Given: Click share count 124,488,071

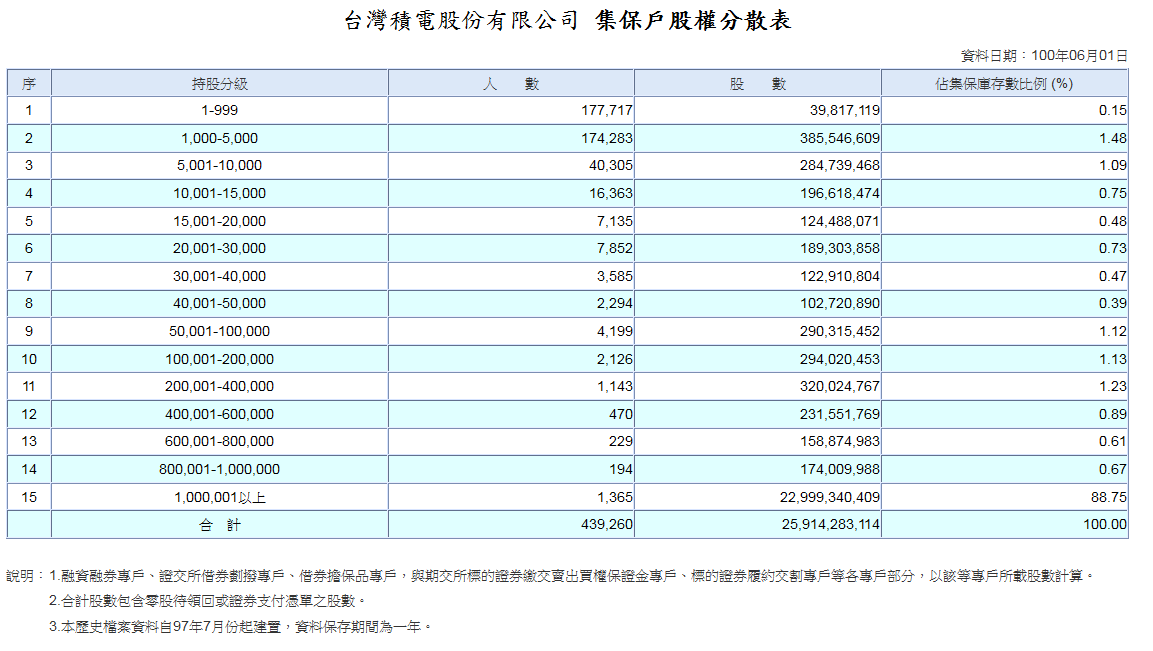Looking at the screenshot, I should [840, 221].
